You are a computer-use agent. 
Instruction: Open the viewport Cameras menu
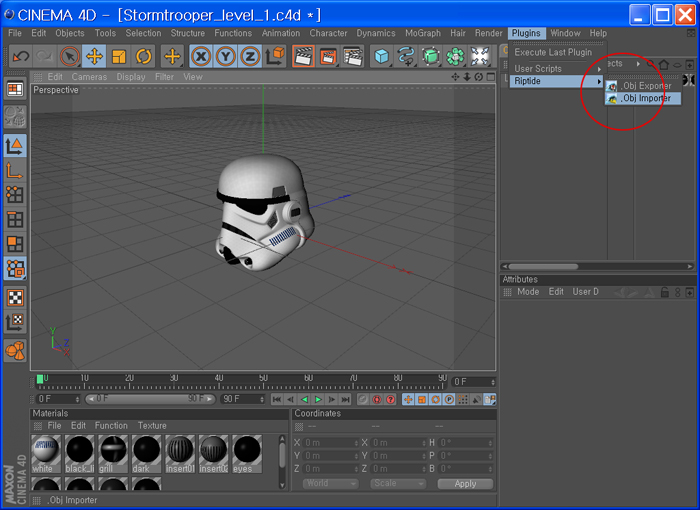[x=89, y=77]
